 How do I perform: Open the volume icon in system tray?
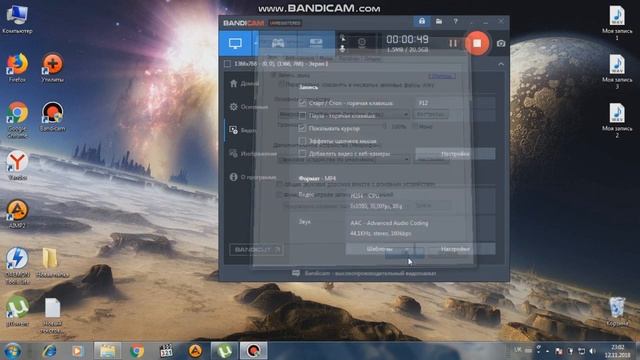(593, 351)
